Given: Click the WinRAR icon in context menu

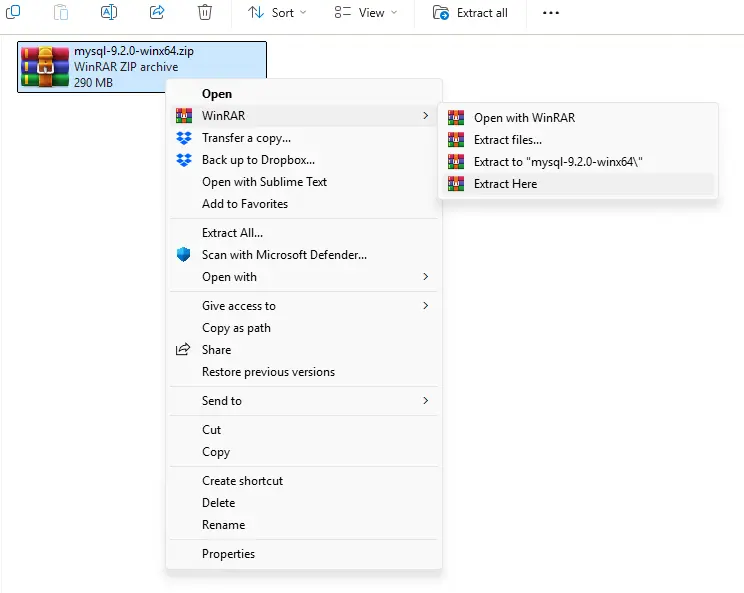Looking at the screenshot, I should click(x=184, y=115).
